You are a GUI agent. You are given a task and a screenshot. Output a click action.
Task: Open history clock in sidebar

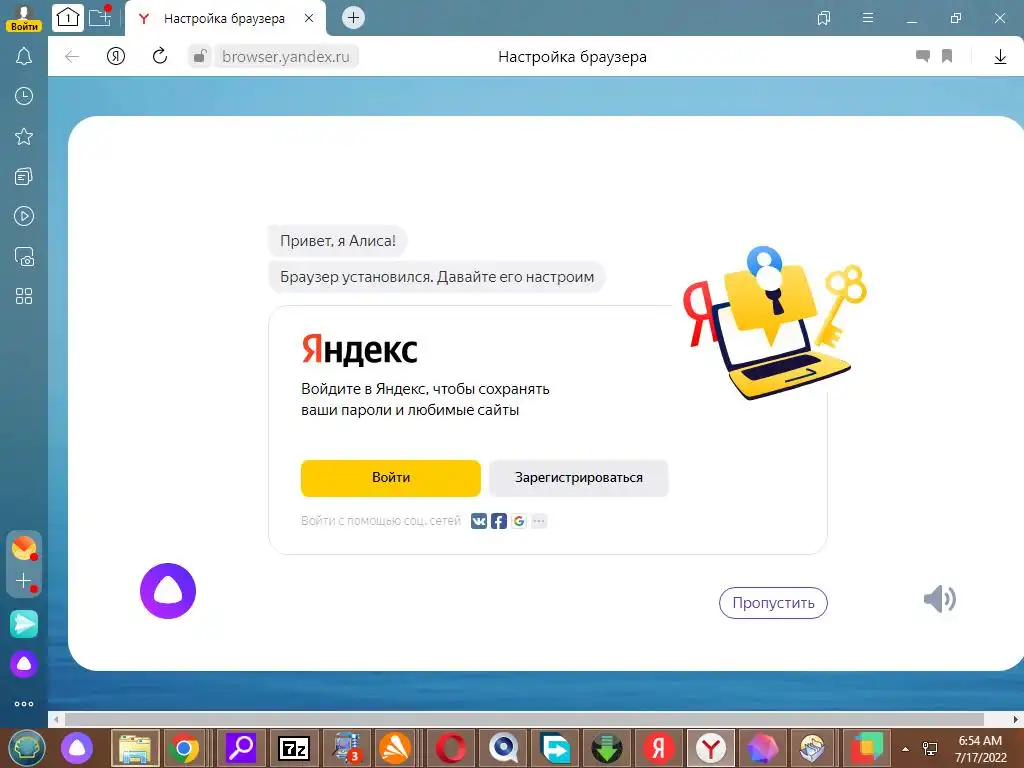coord(24,96)
